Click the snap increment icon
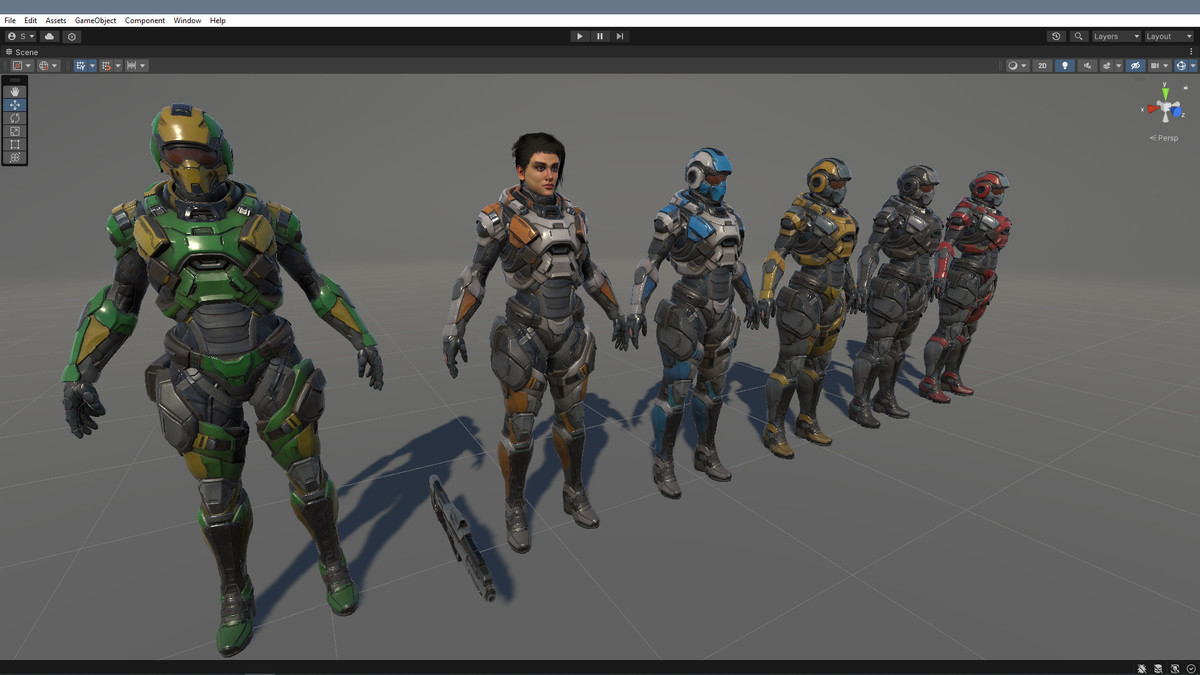 tap(131, 66)
